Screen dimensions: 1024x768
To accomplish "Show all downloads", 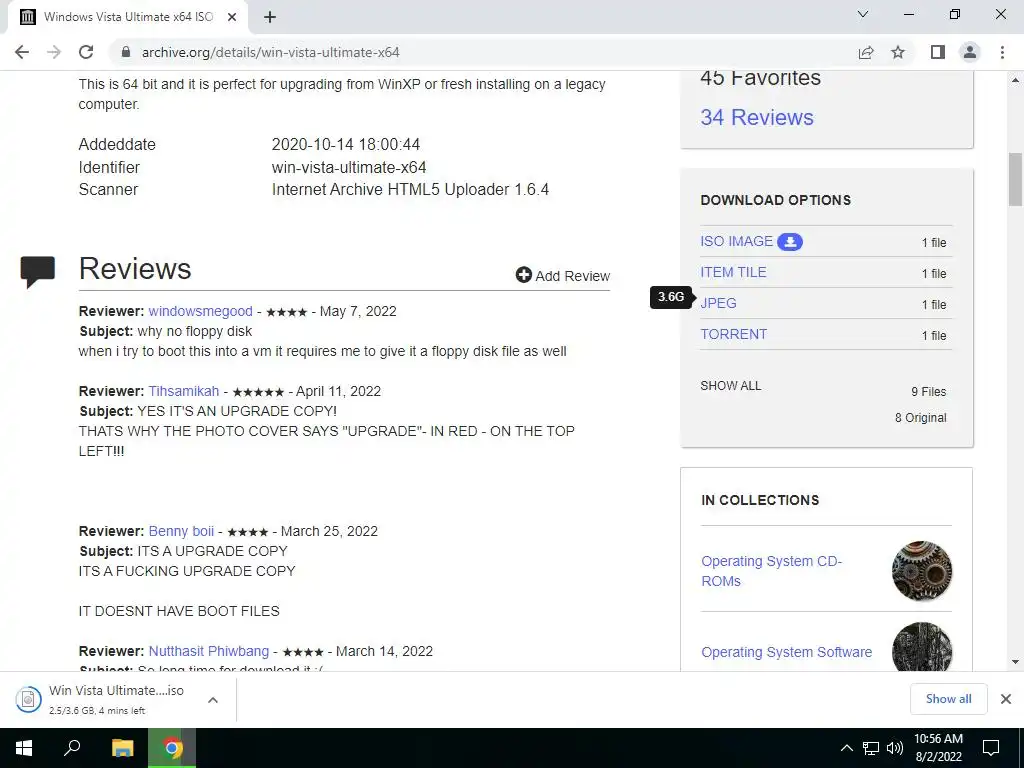I will pos(948,699).
